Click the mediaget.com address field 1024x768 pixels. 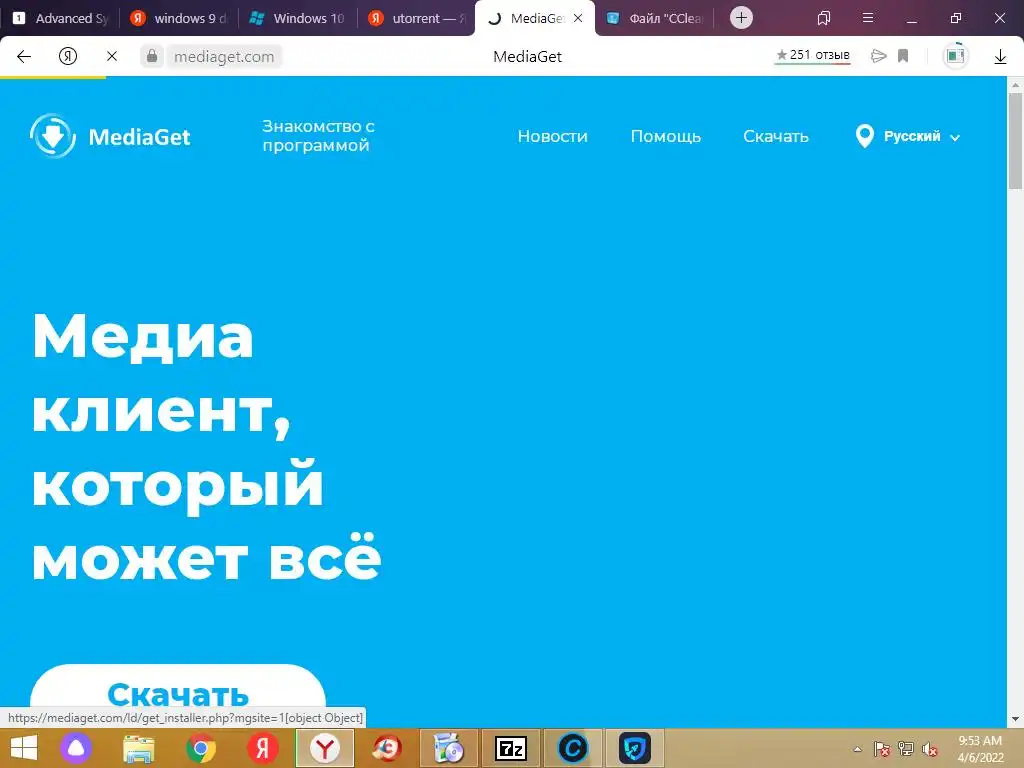tap(224, 57)
